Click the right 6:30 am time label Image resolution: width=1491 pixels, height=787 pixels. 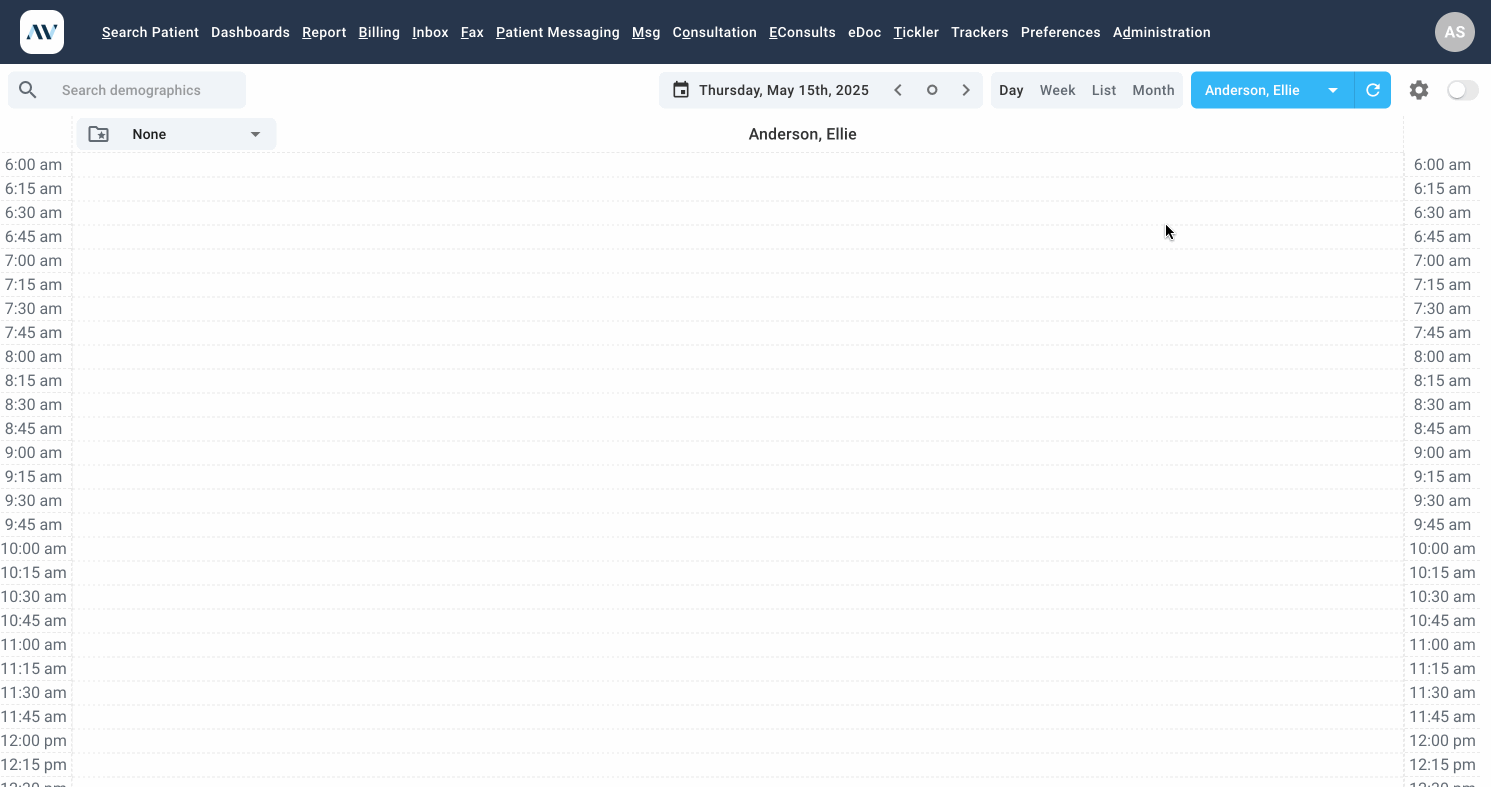[1442, 213]
